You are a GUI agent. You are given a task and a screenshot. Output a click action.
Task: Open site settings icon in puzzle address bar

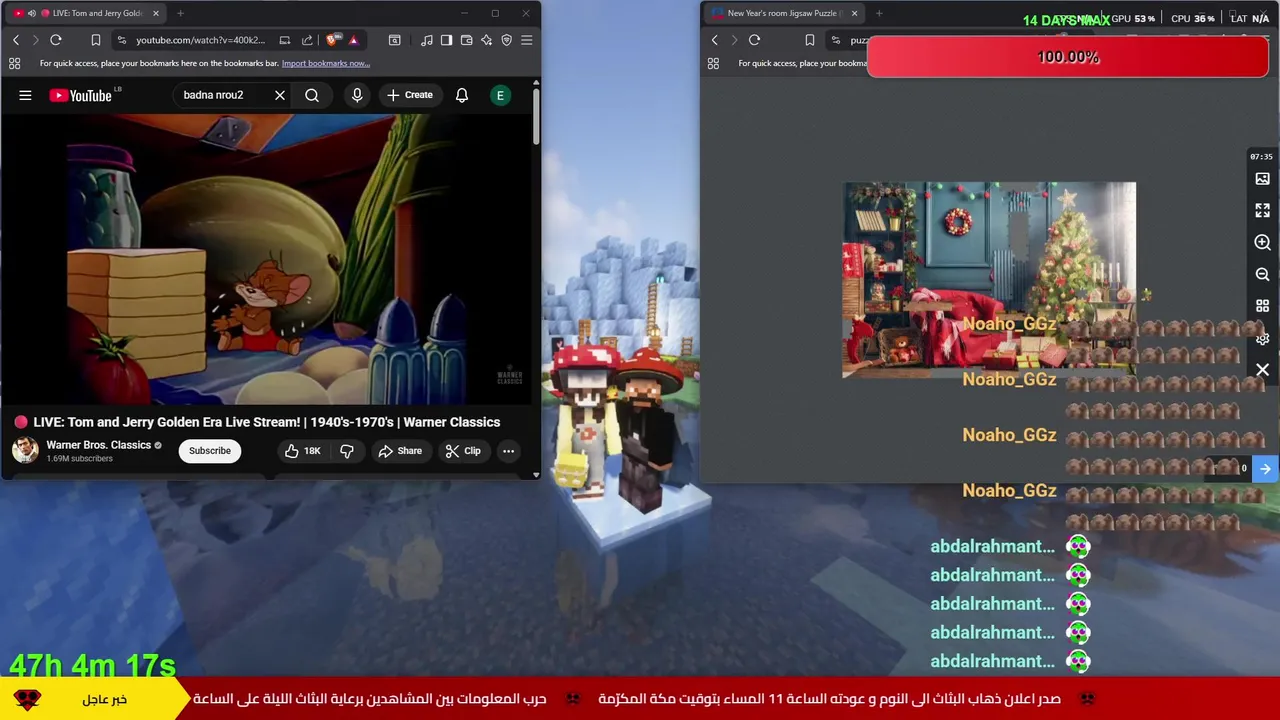[836, 40]
